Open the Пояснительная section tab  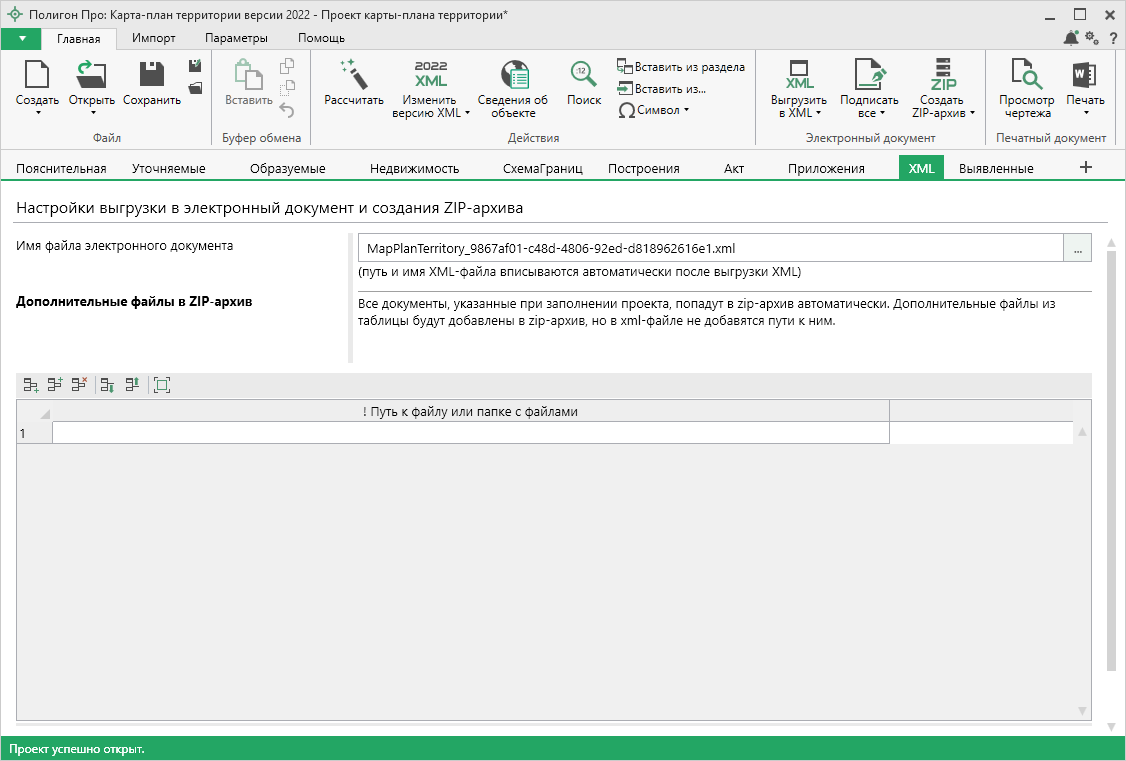[61, 168]
